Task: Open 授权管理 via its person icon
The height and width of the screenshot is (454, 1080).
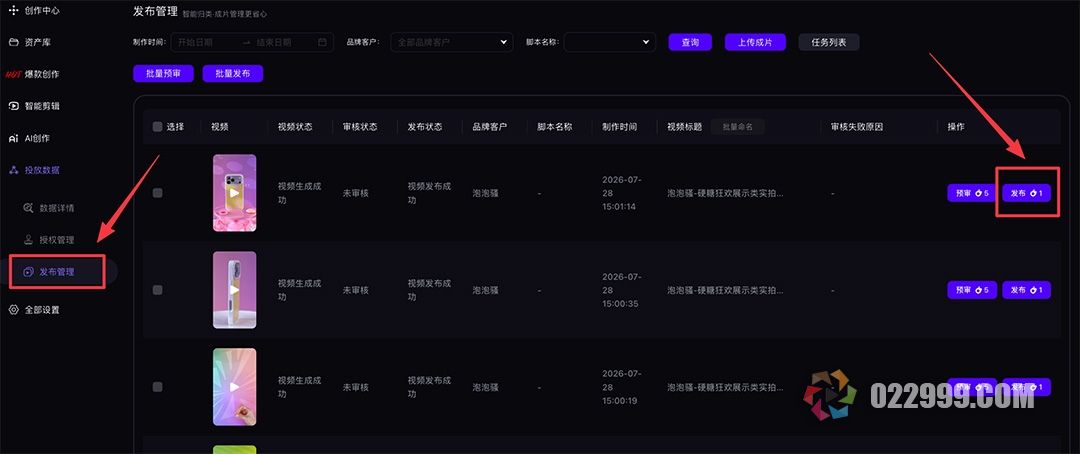Action: tap(28, 240)
